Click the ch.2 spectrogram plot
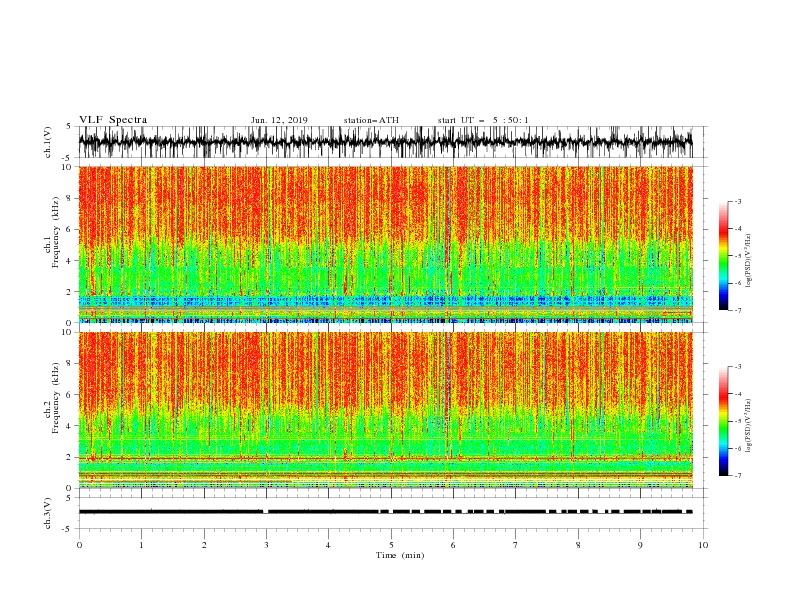This screenshot has height=612, width=792. (385, 410)
